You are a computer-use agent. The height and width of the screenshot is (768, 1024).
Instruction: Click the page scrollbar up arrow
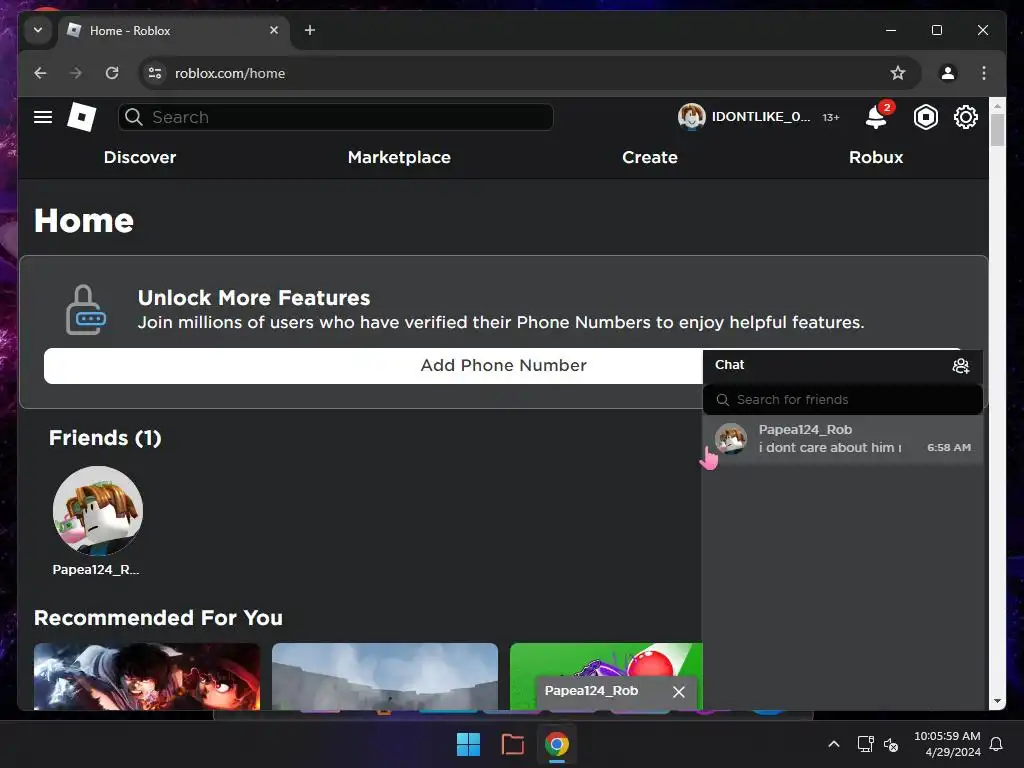(x=997, y=105)
